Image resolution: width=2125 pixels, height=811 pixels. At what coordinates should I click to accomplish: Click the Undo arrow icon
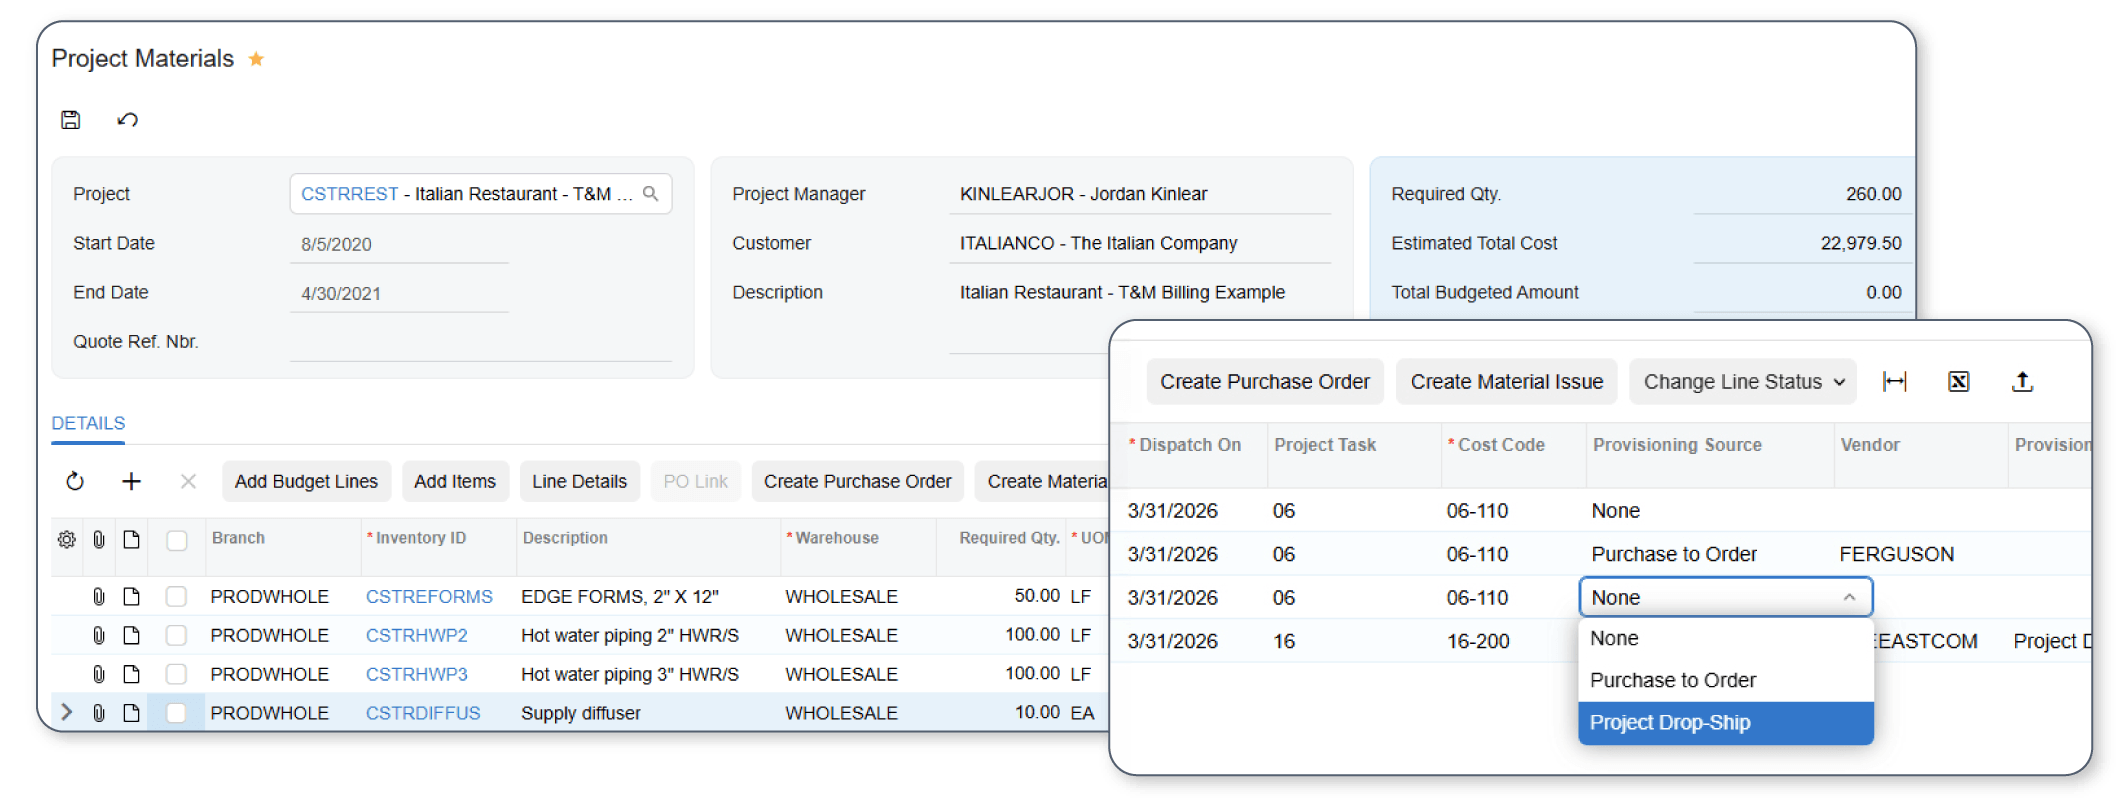click(127, 120)
